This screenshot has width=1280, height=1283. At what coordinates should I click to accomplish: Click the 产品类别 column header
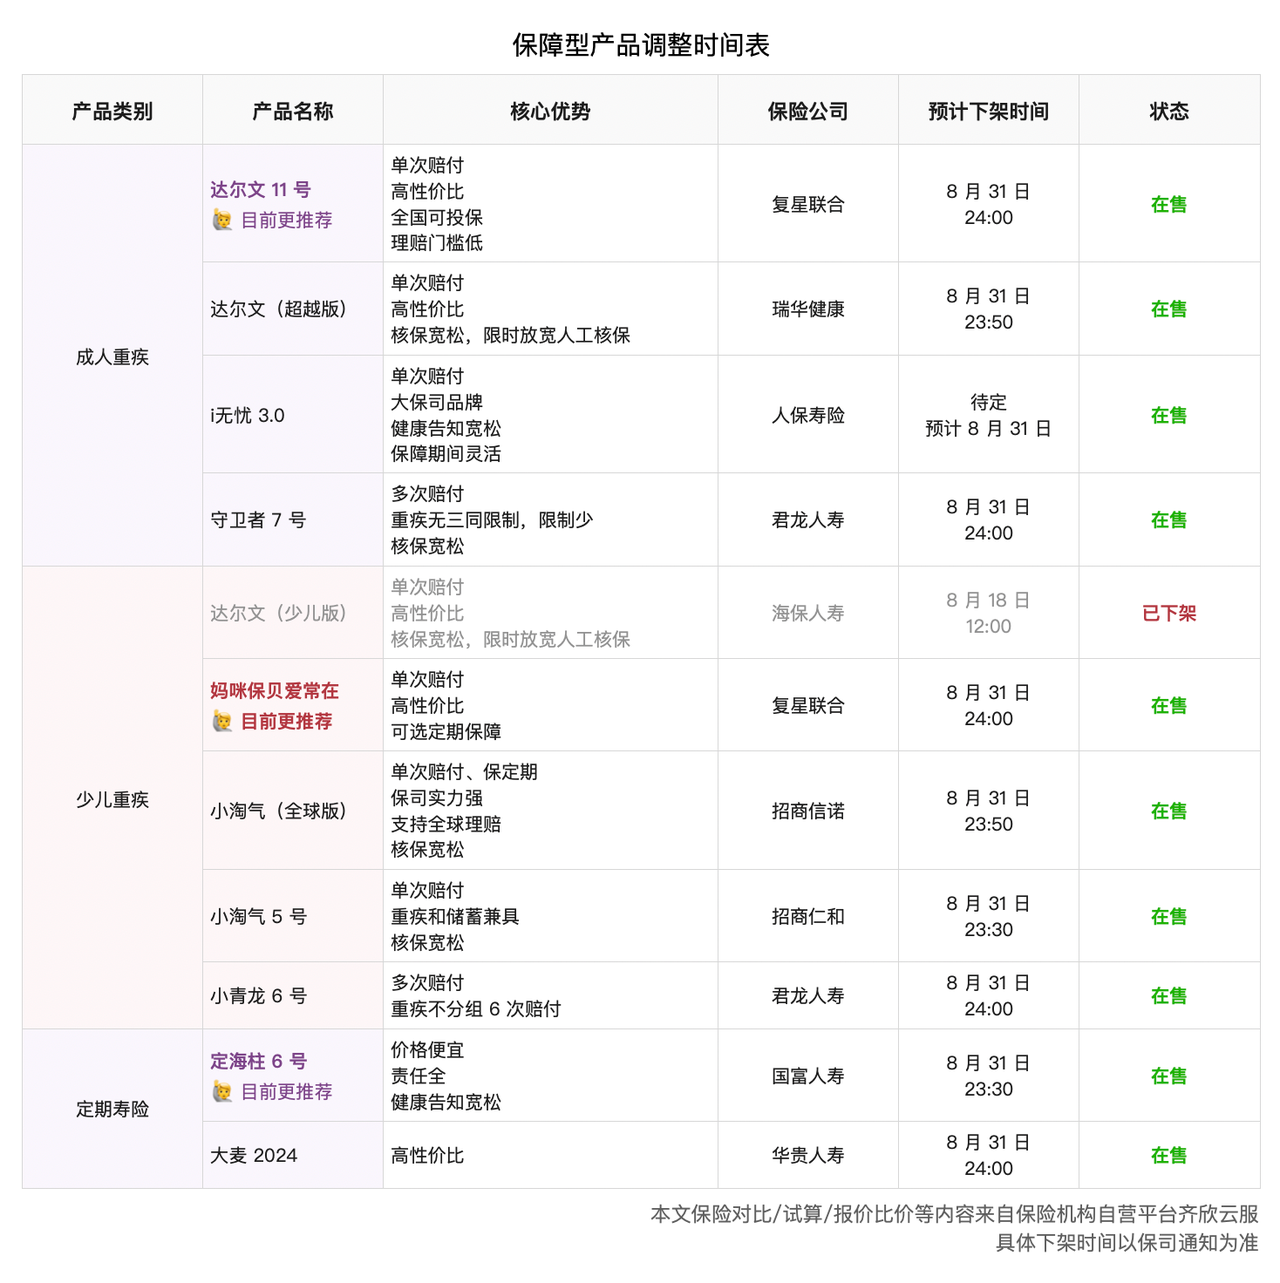pyautogui.click(x=112, y=111)
